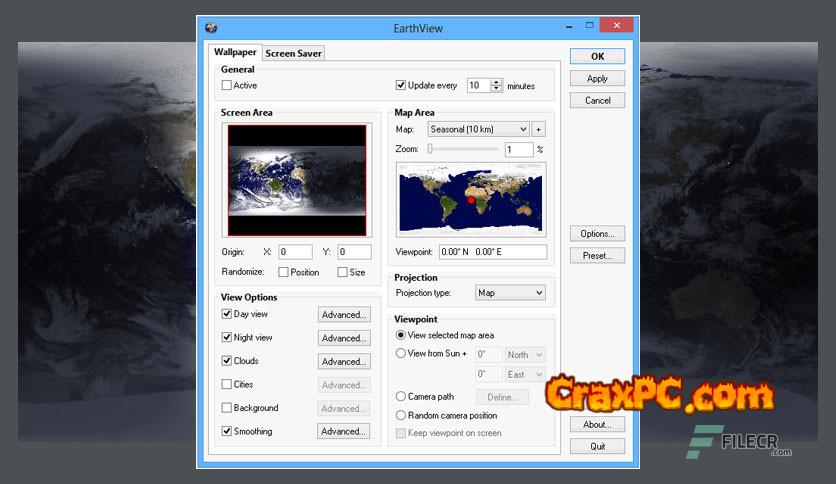Click the plus button beside Map dropdown
Viewport: 836px width, 484px height.
tap(538, 129)
